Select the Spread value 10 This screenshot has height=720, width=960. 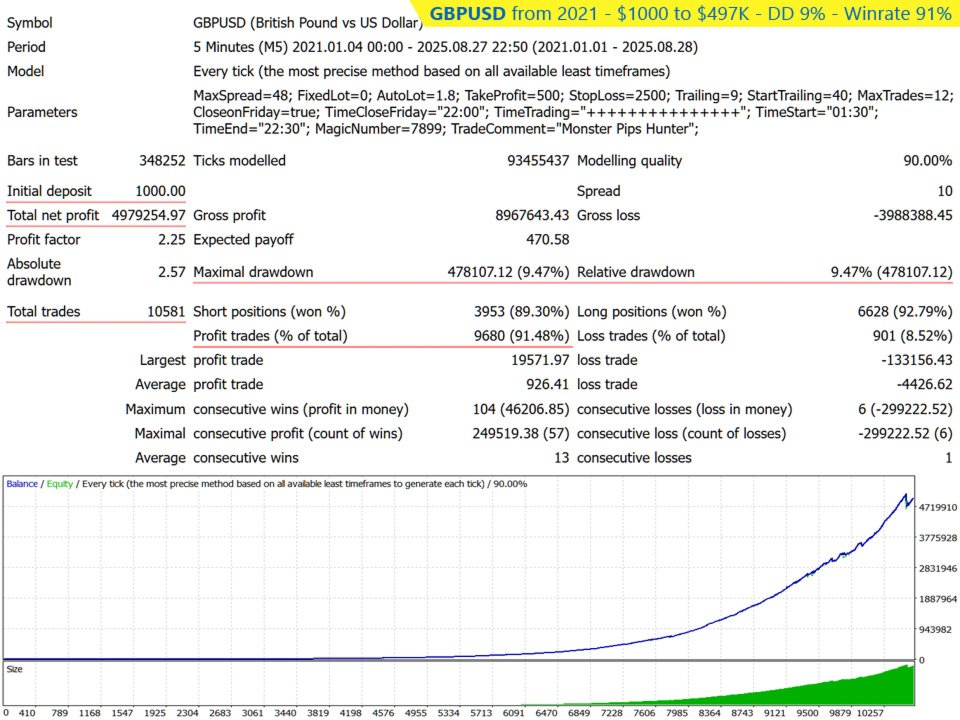tap(945, 191)
